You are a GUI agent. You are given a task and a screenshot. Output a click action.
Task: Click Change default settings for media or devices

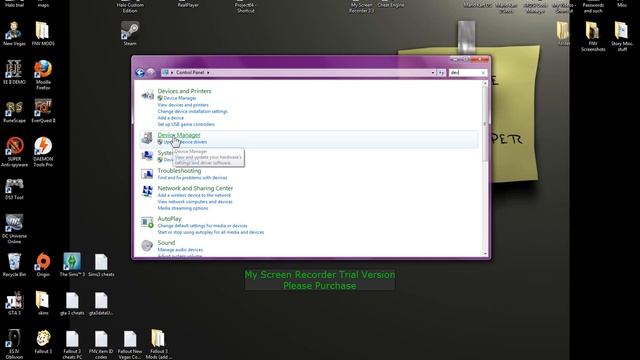(202, 226)
